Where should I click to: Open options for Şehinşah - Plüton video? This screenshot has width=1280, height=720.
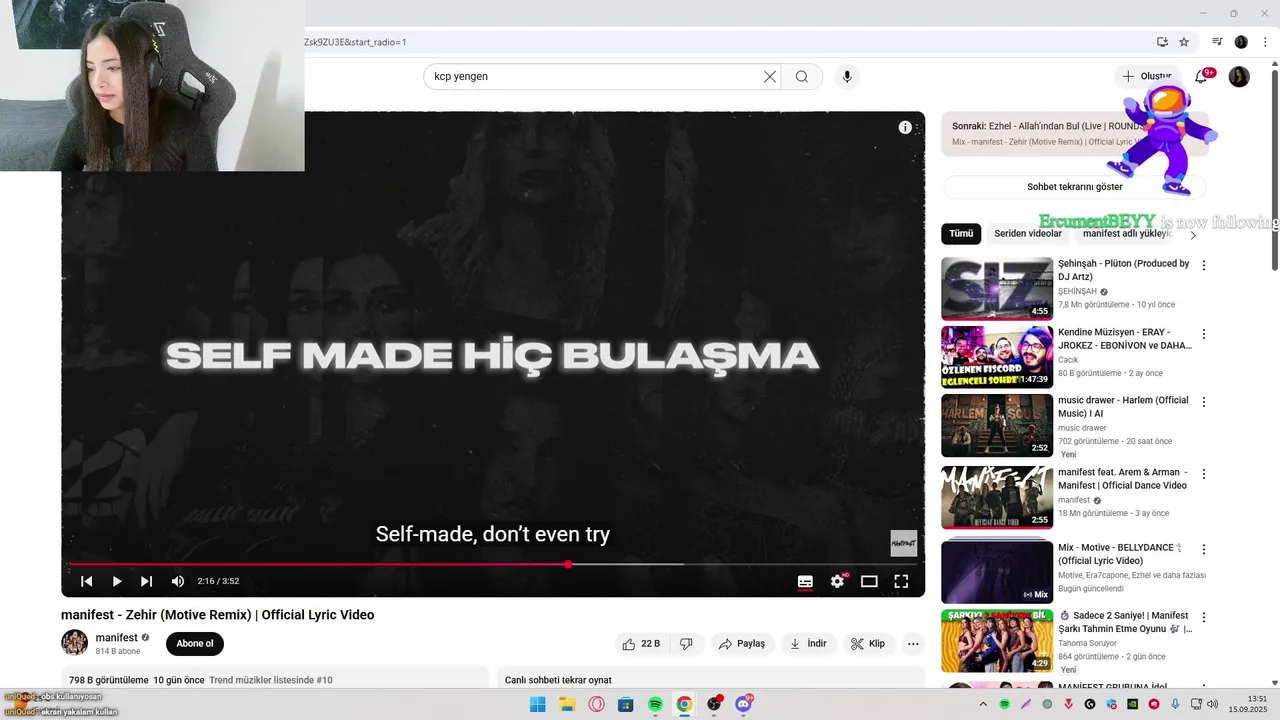[1204, 265]
